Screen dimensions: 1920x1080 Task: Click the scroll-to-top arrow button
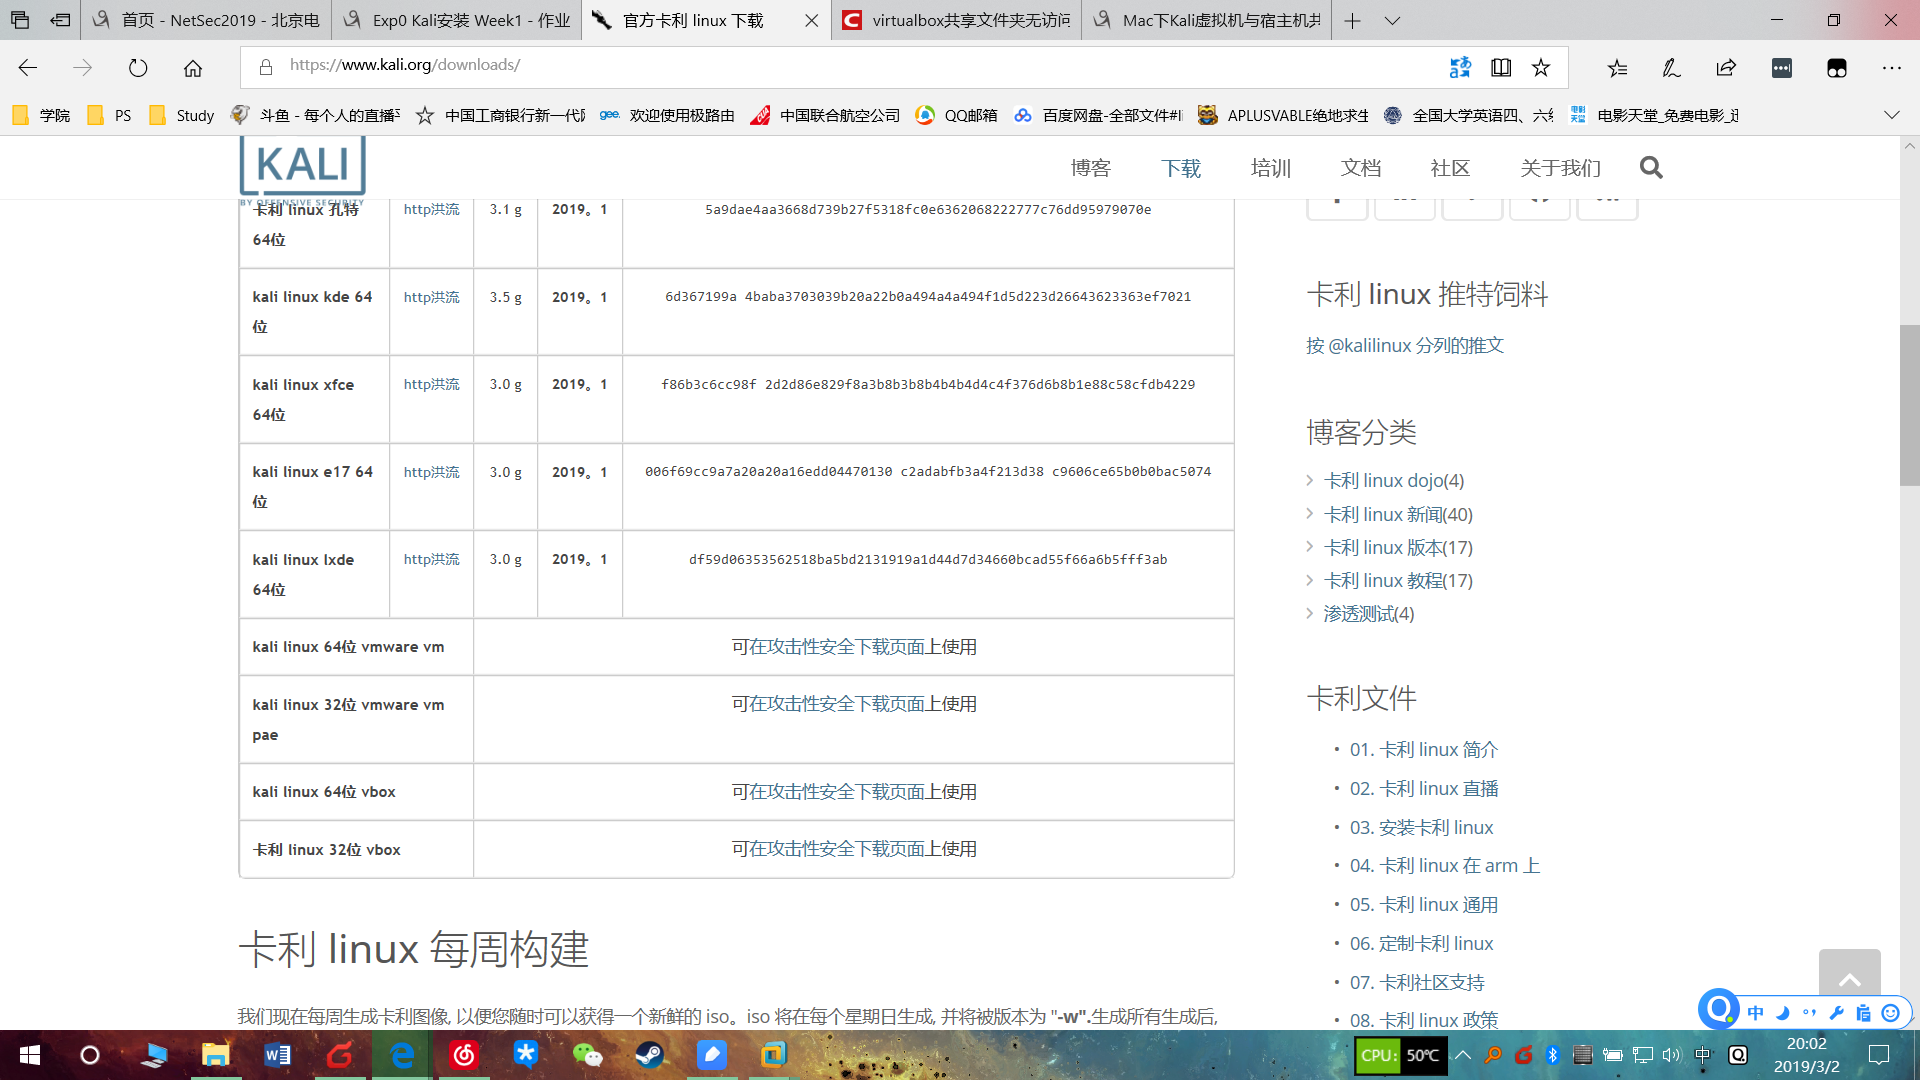(x=1850, y=979)
